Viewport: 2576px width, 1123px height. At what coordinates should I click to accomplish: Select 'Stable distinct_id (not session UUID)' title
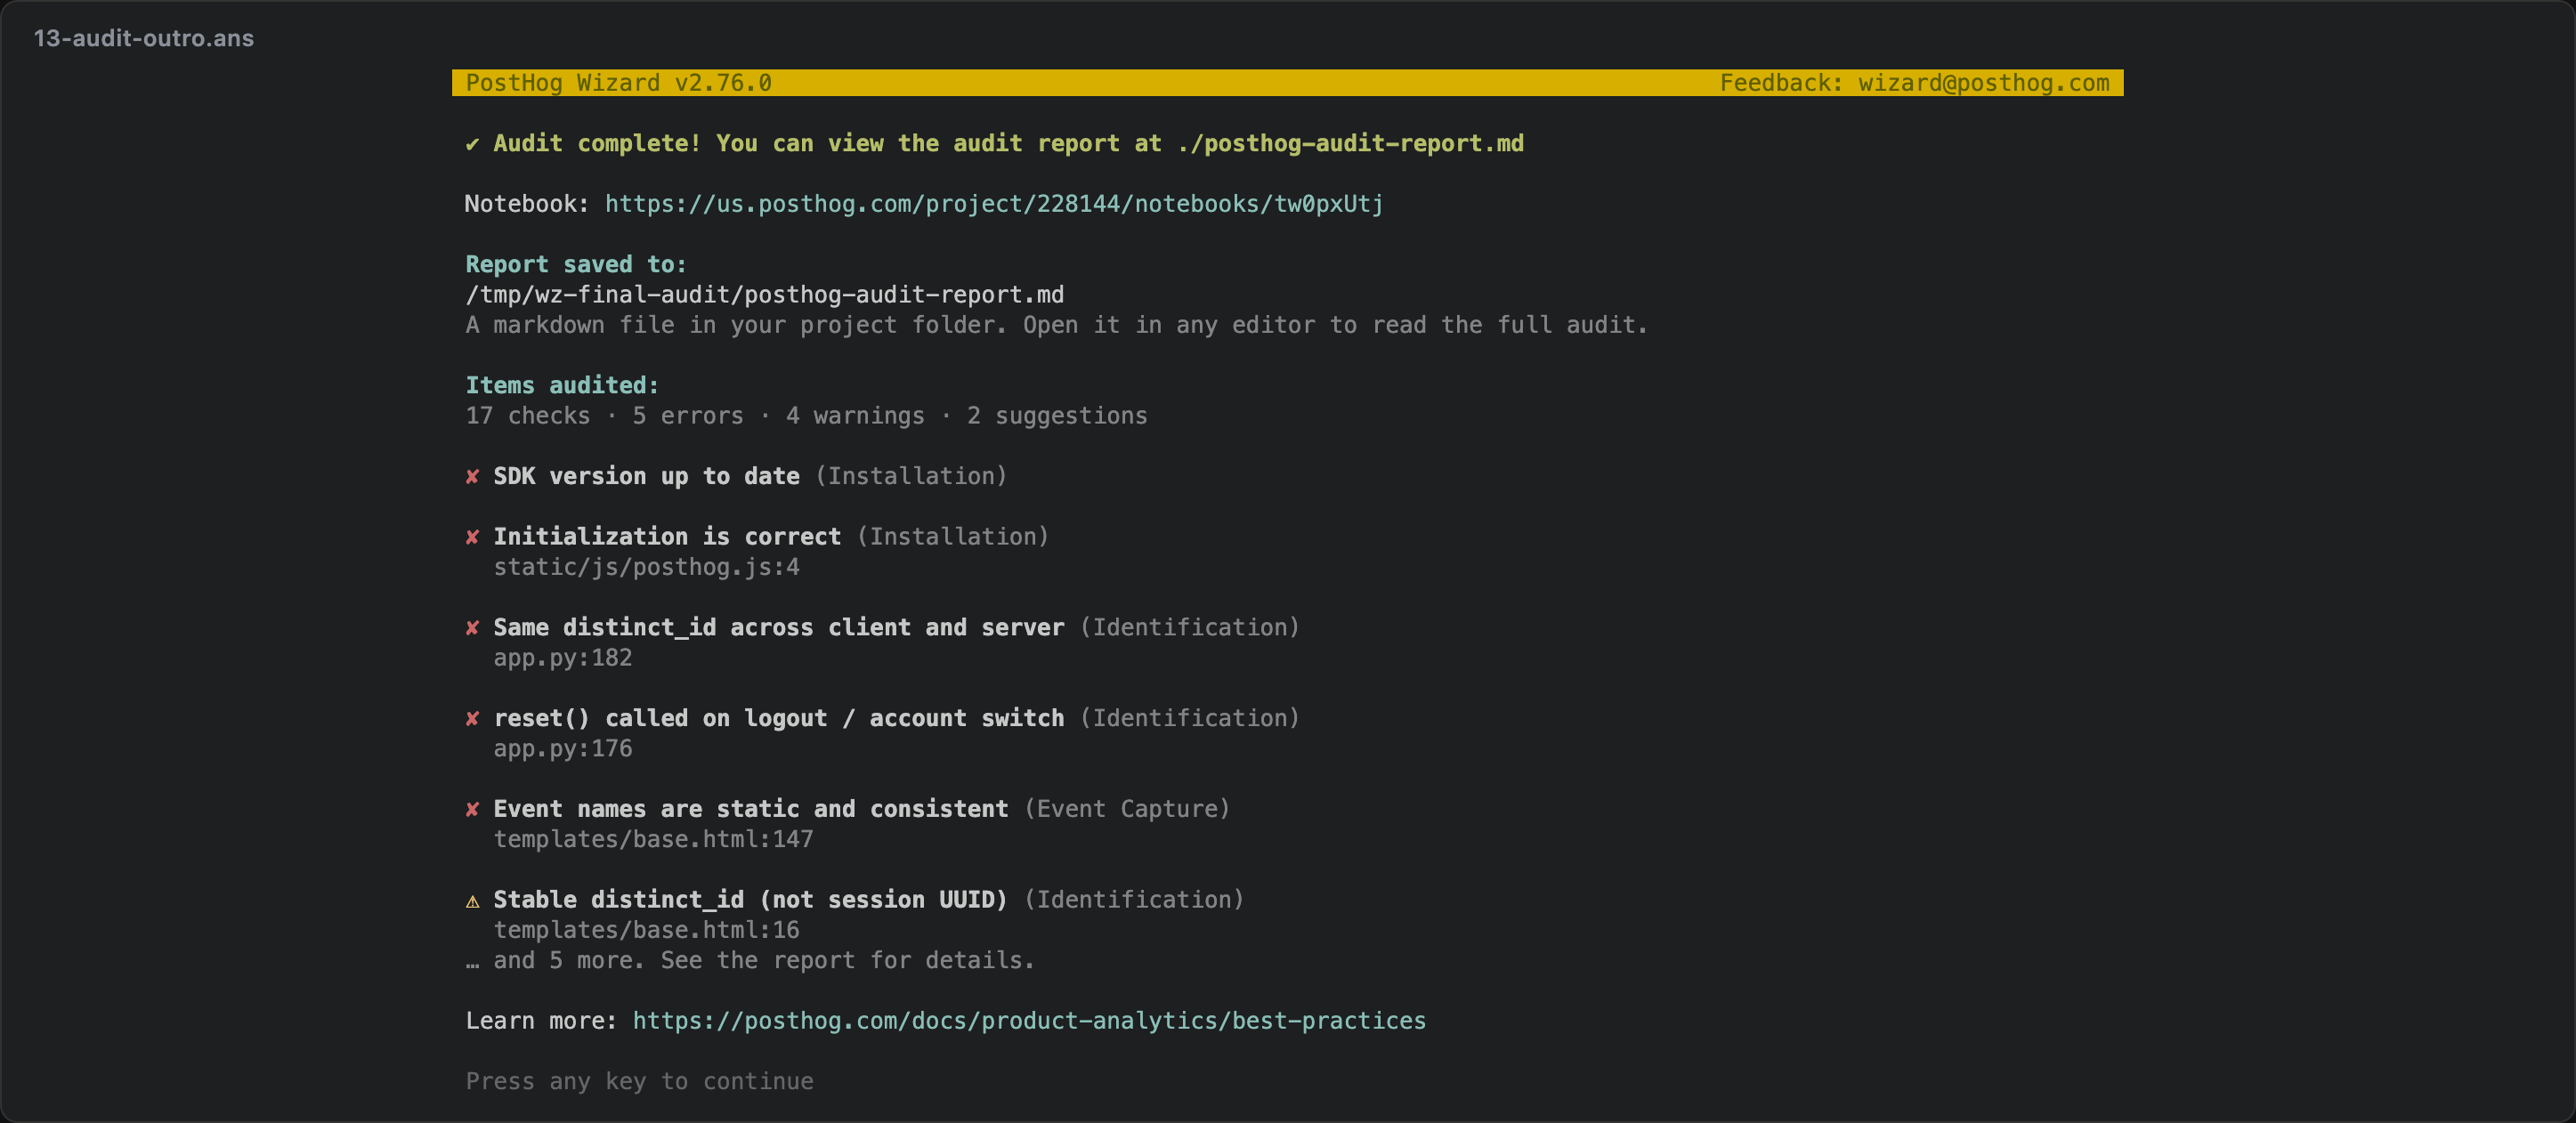click(750, 900)
